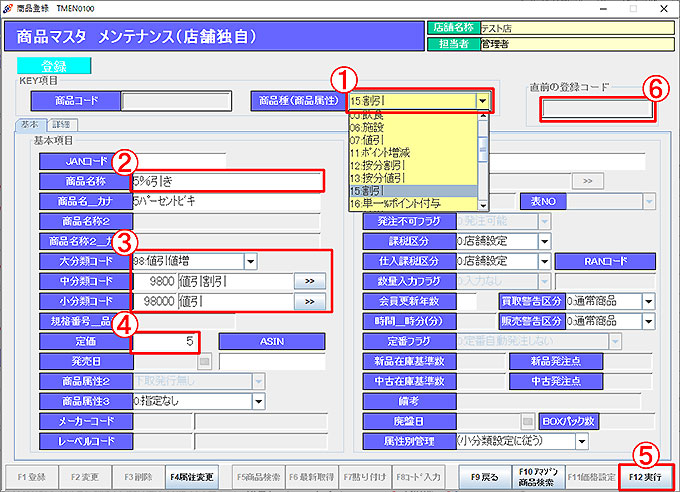680x492 pixels.
Task: Open the 商品種(商品属性) dropdown arrow
Action: pos(482,101)
